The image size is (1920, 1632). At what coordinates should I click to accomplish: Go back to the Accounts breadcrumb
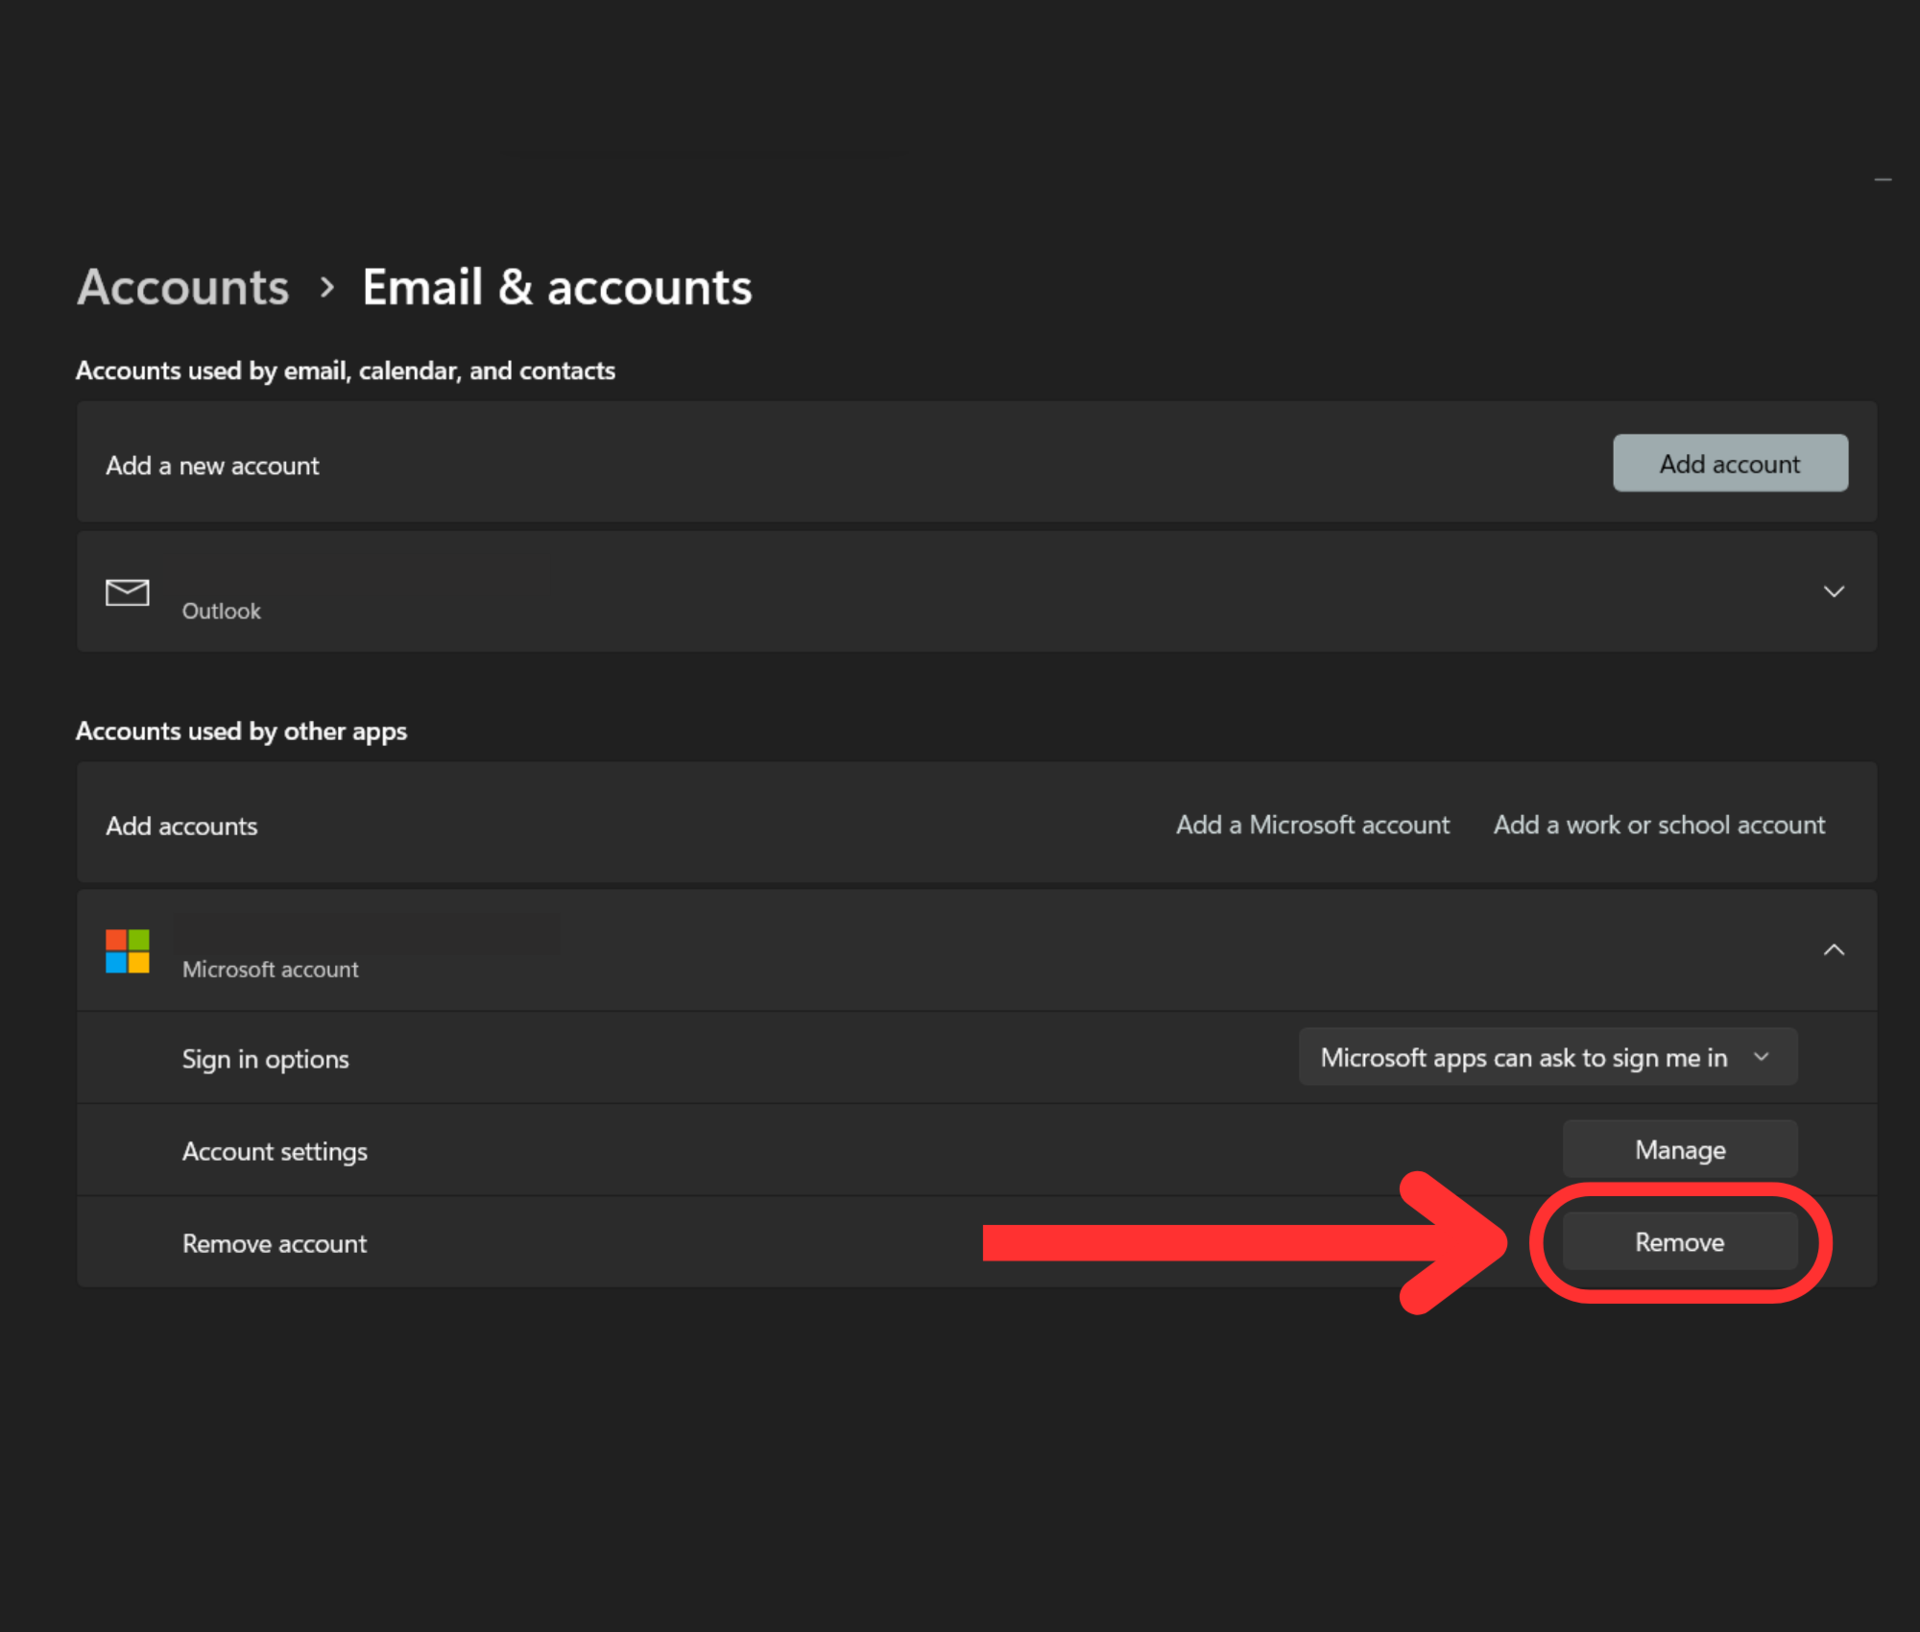point(183,288)
